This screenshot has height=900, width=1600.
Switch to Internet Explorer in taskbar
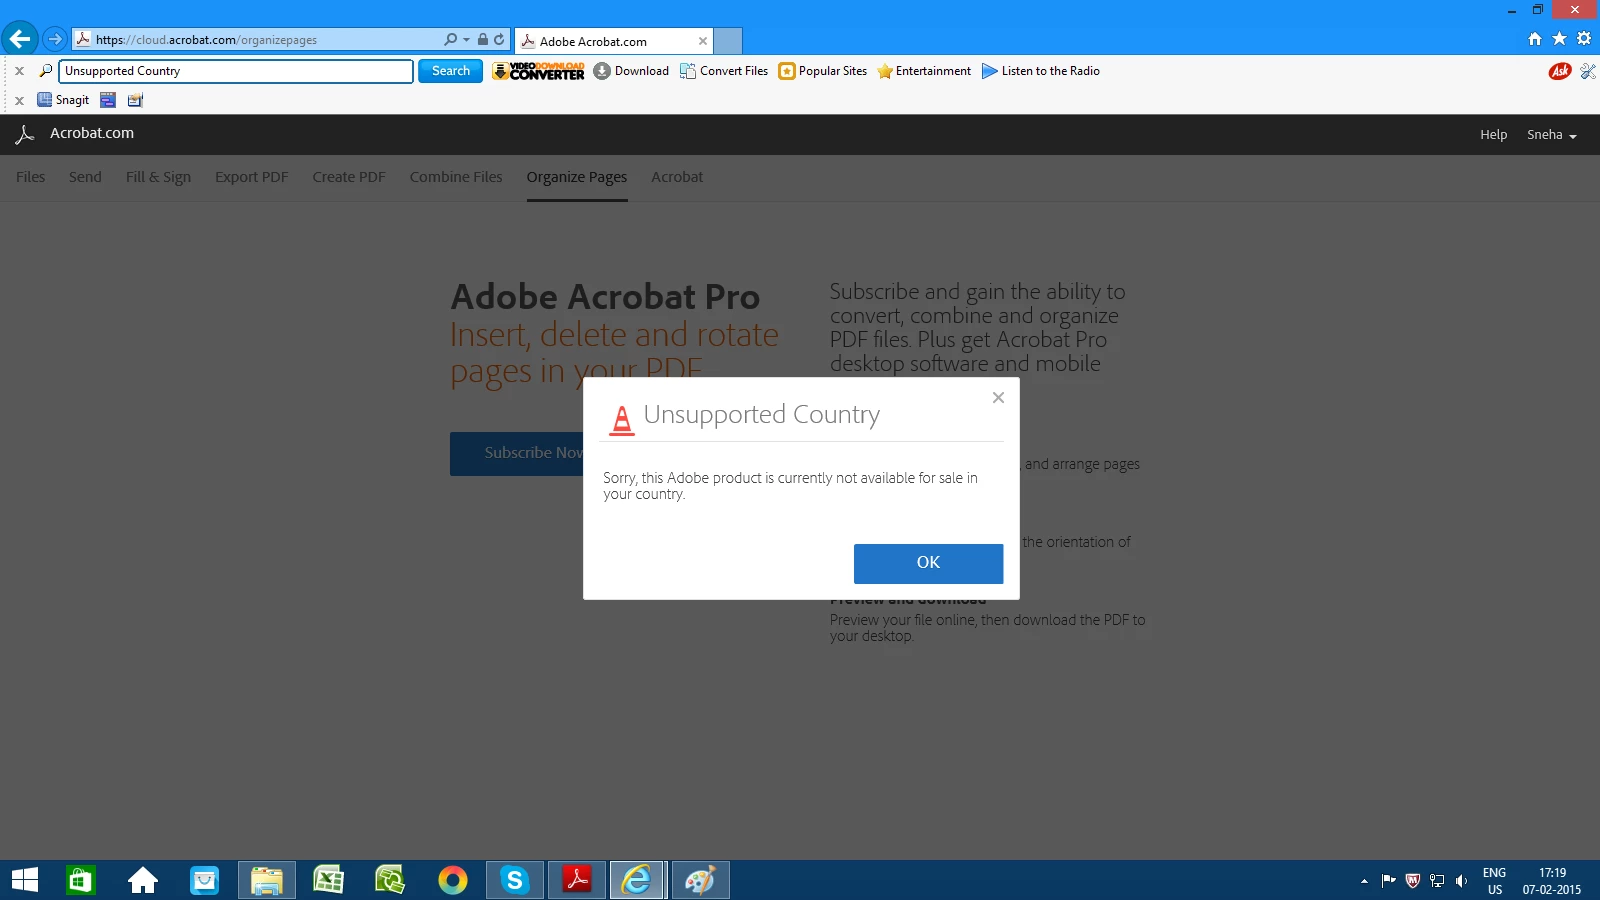click(x=637, y=881)
